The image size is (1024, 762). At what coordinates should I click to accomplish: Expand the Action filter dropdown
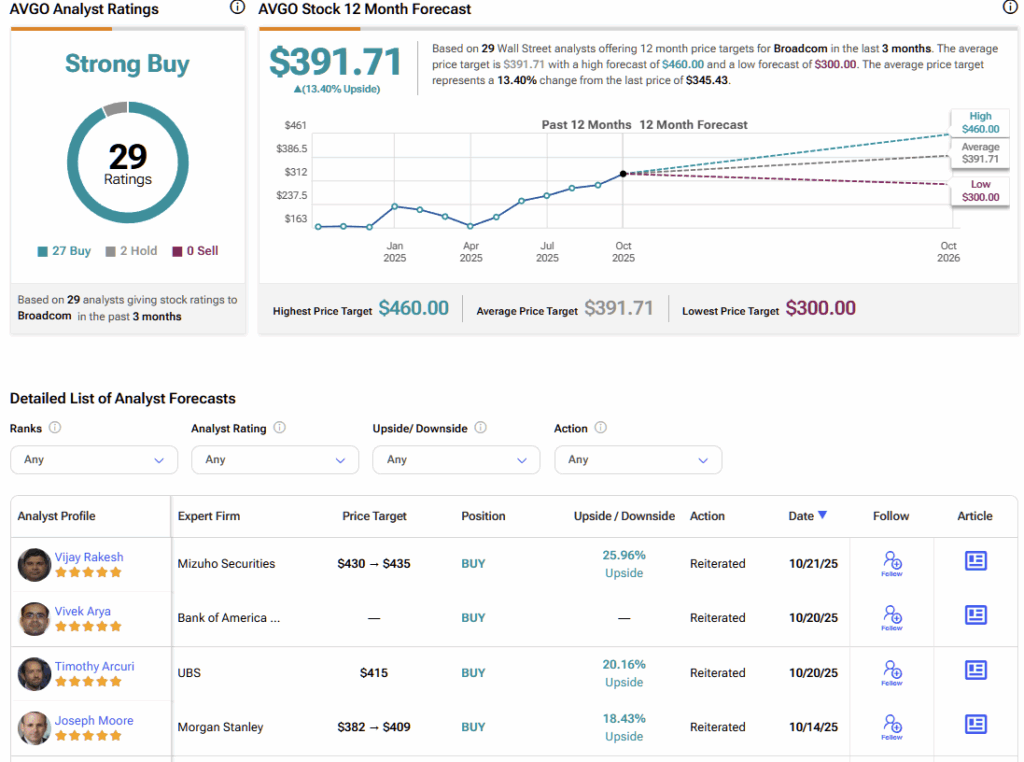tap(637, 460)
